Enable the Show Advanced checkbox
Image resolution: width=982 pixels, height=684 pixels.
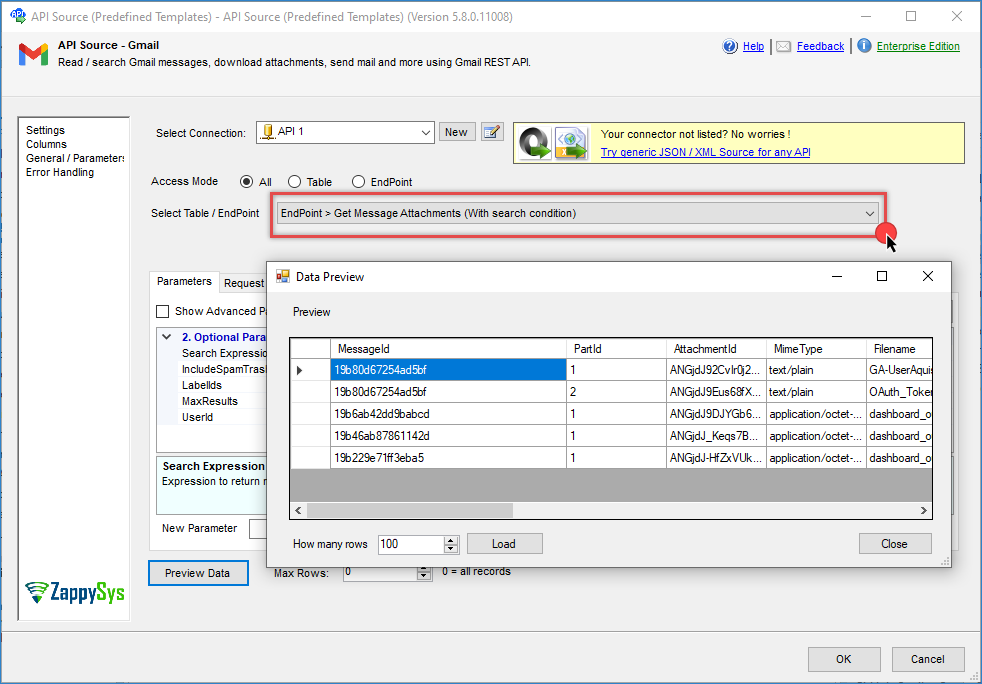point(163,311)
